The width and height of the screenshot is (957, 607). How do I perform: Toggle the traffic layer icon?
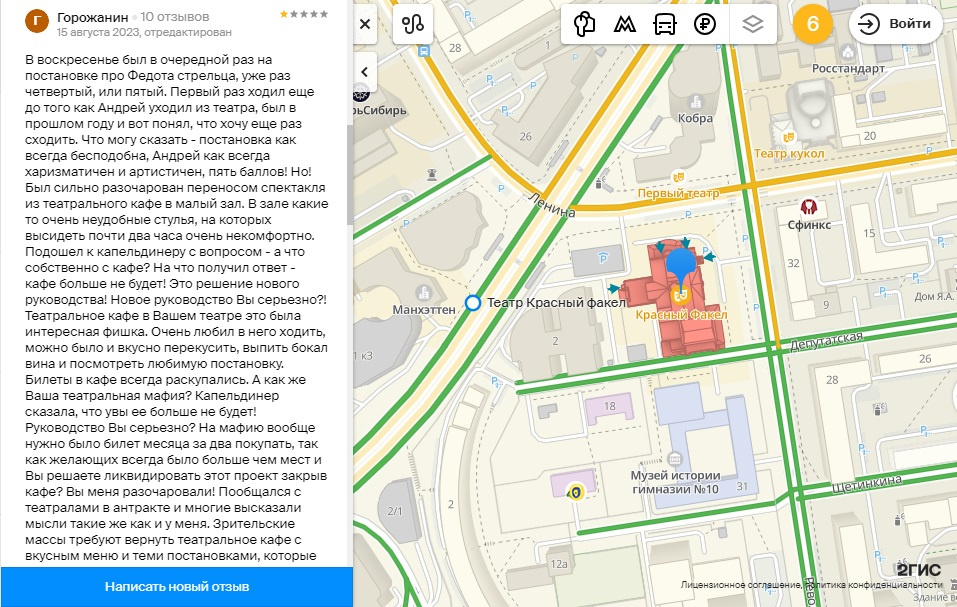click(584, 24)
